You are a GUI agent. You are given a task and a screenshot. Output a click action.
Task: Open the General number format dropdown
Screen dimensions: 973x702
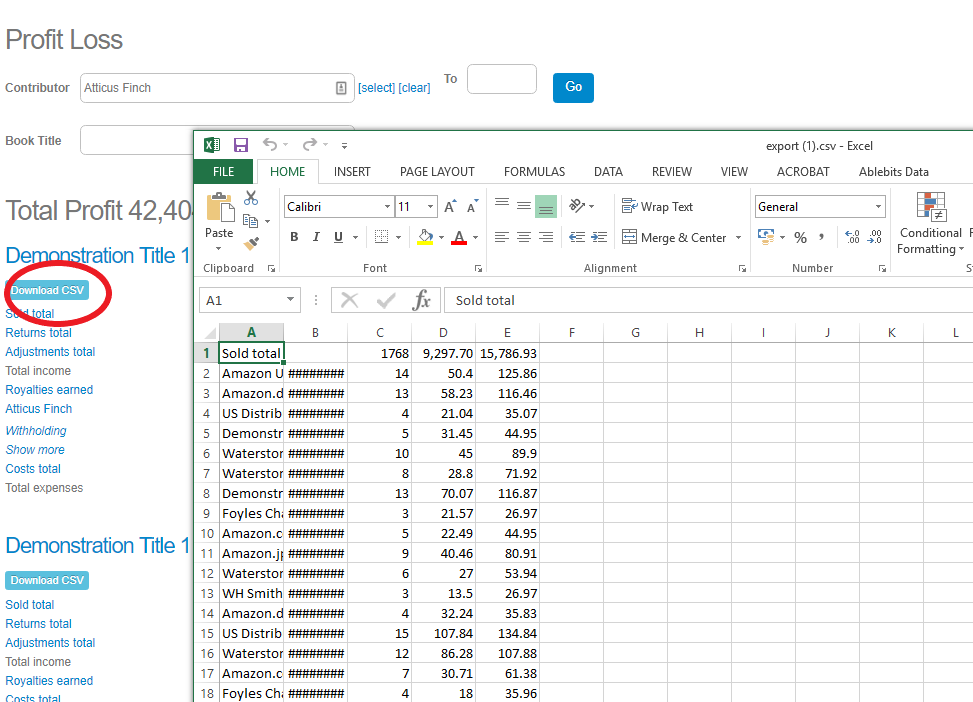coord(878,207)
